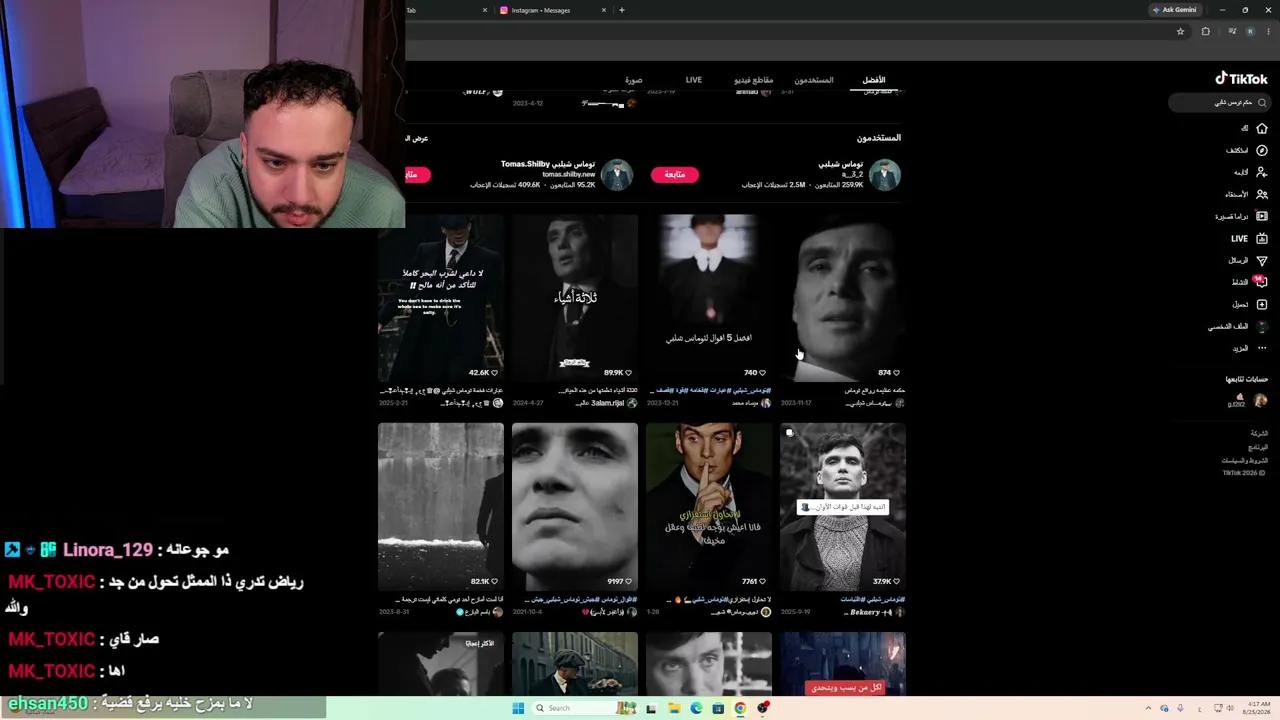Open the البرنامج (Program) footer link
1280x720 pixels.
coord(1258,447)
